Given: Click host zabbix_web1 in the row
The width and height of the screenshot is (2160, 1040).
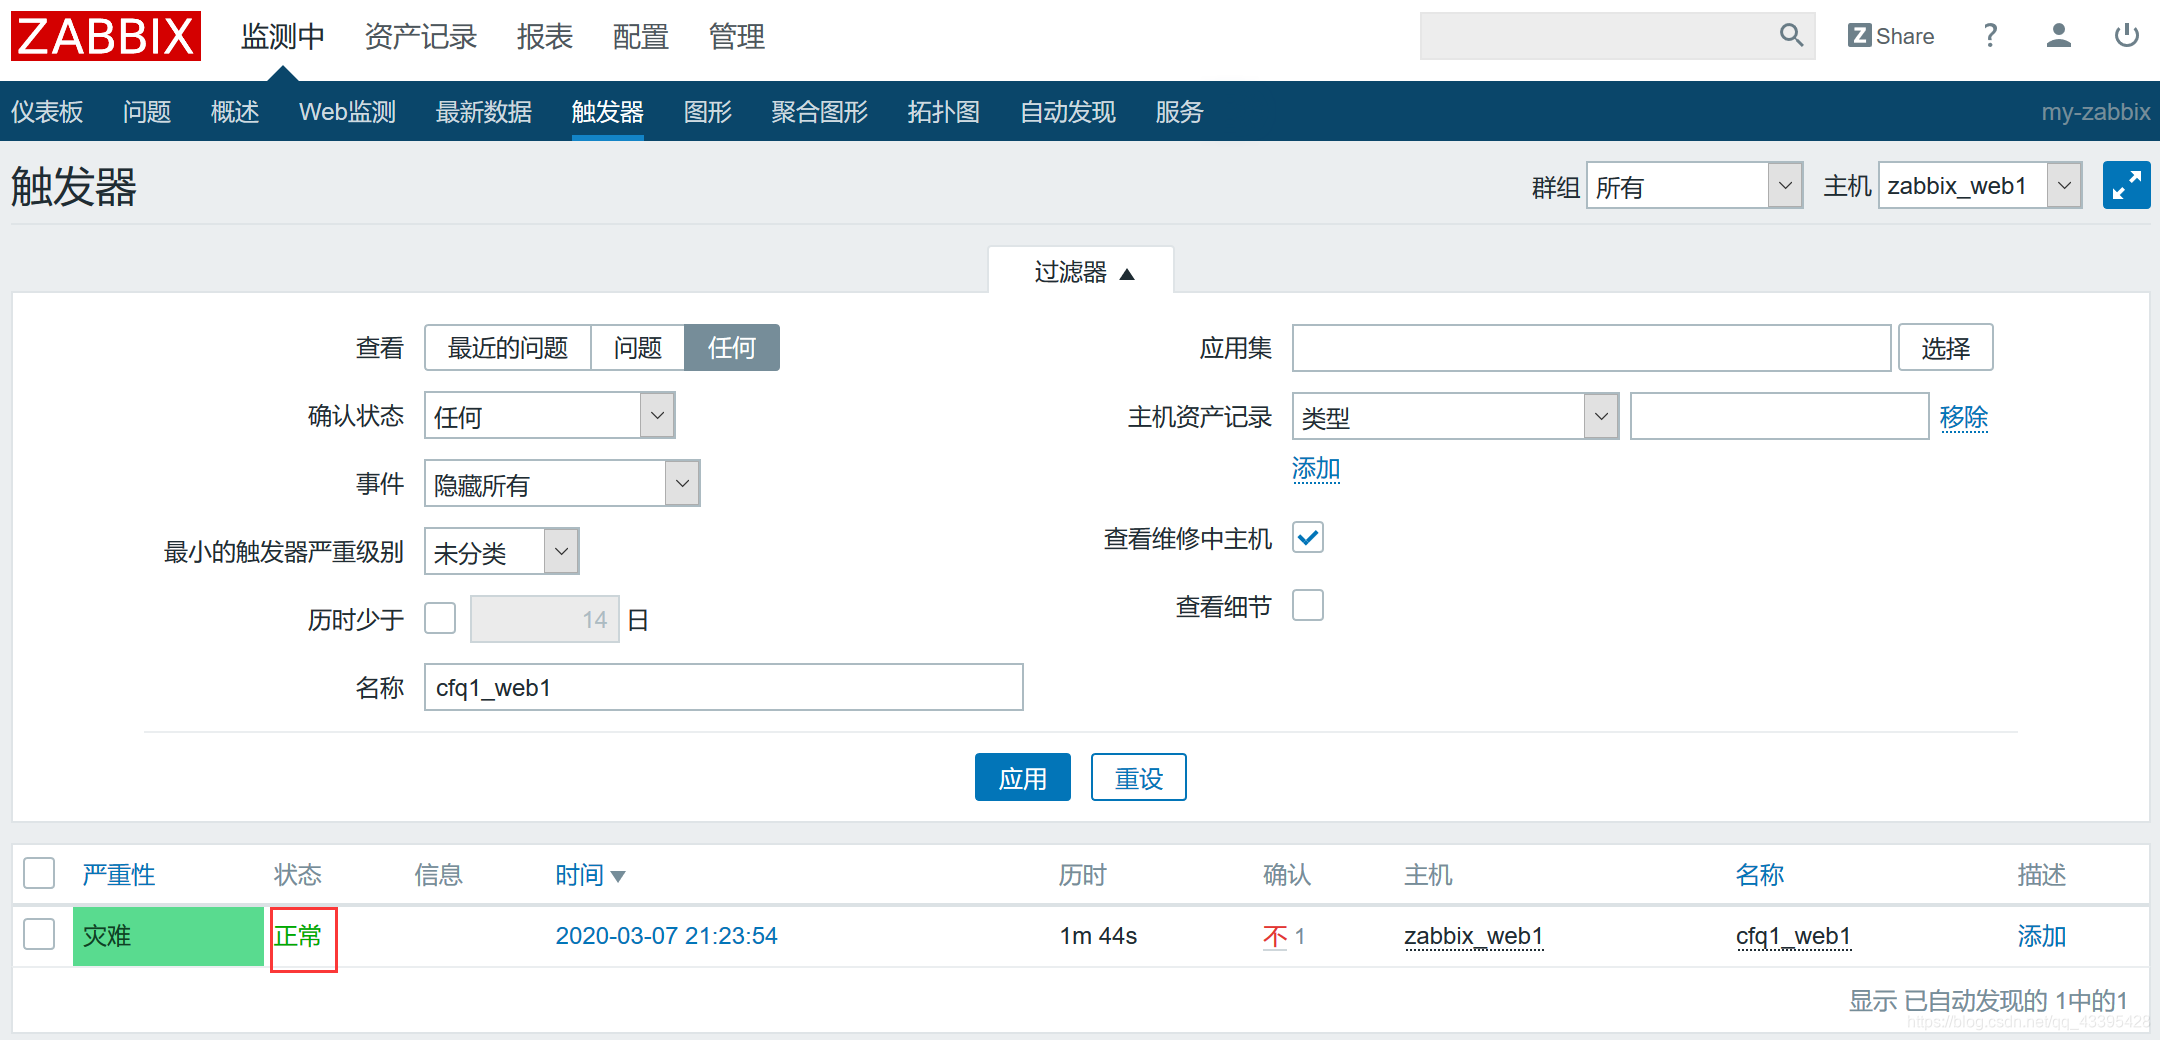Looking at the screenshot, I should click(x=1474, y=936).
